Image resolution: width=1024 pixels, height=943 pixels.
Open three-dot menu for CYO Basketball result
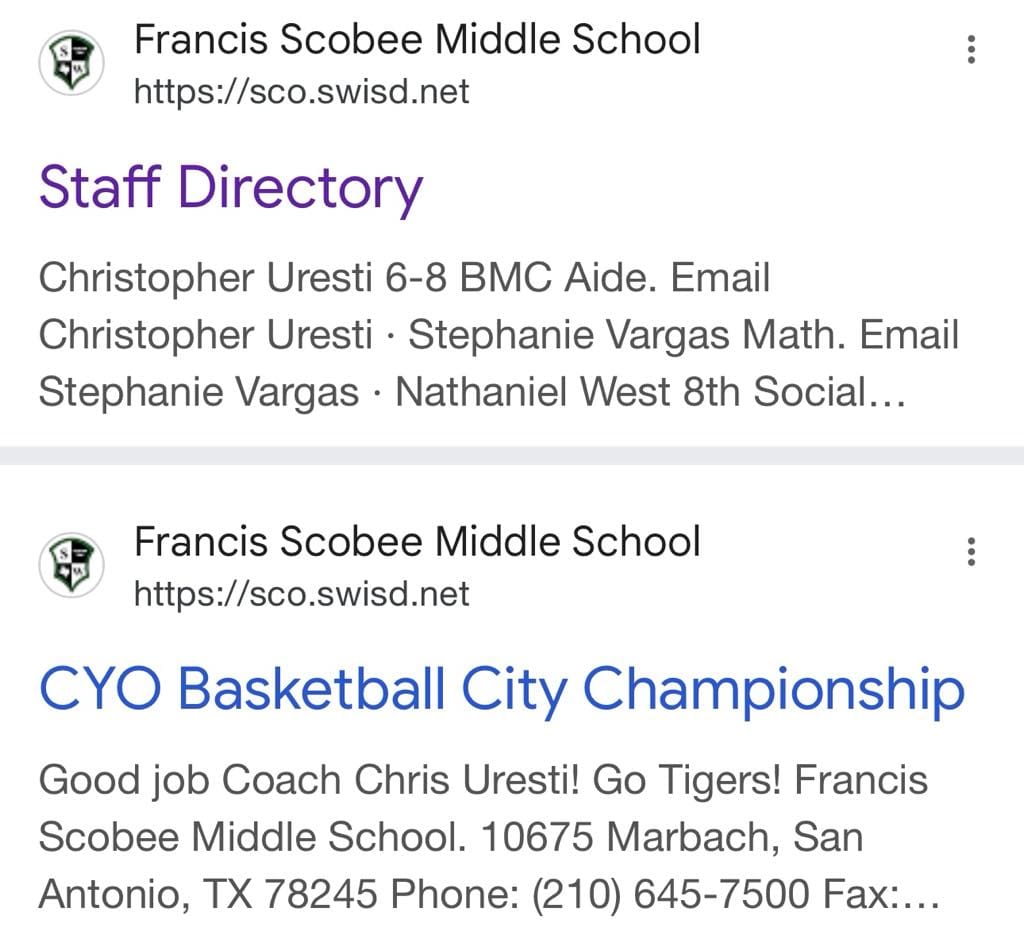click(x=970, y=551)
